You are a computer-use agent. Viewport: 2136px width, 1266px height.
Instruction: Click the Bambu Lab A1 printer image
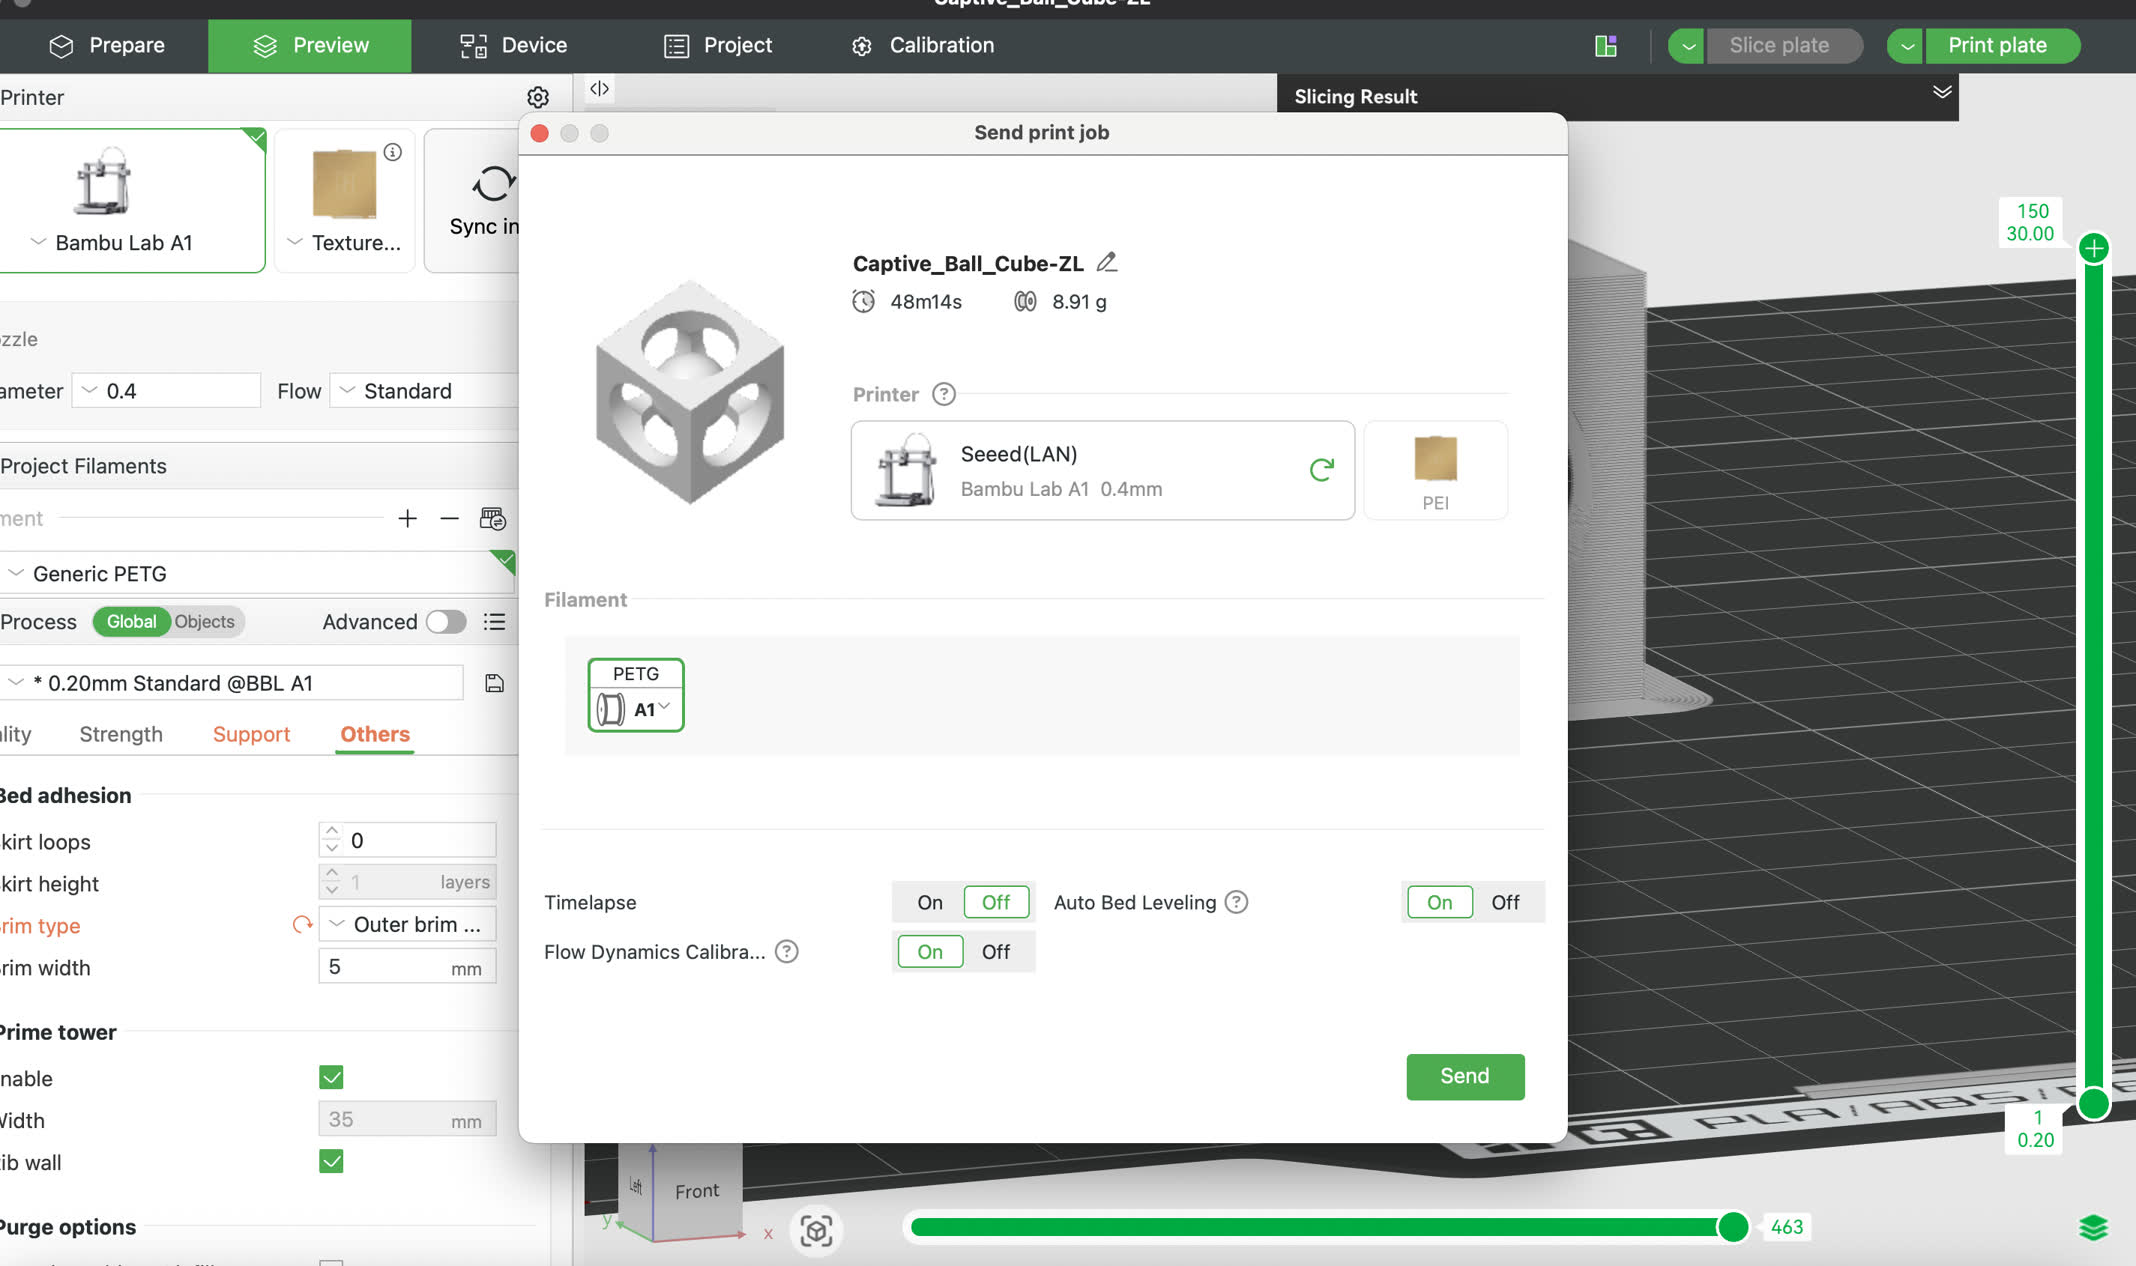102,181
